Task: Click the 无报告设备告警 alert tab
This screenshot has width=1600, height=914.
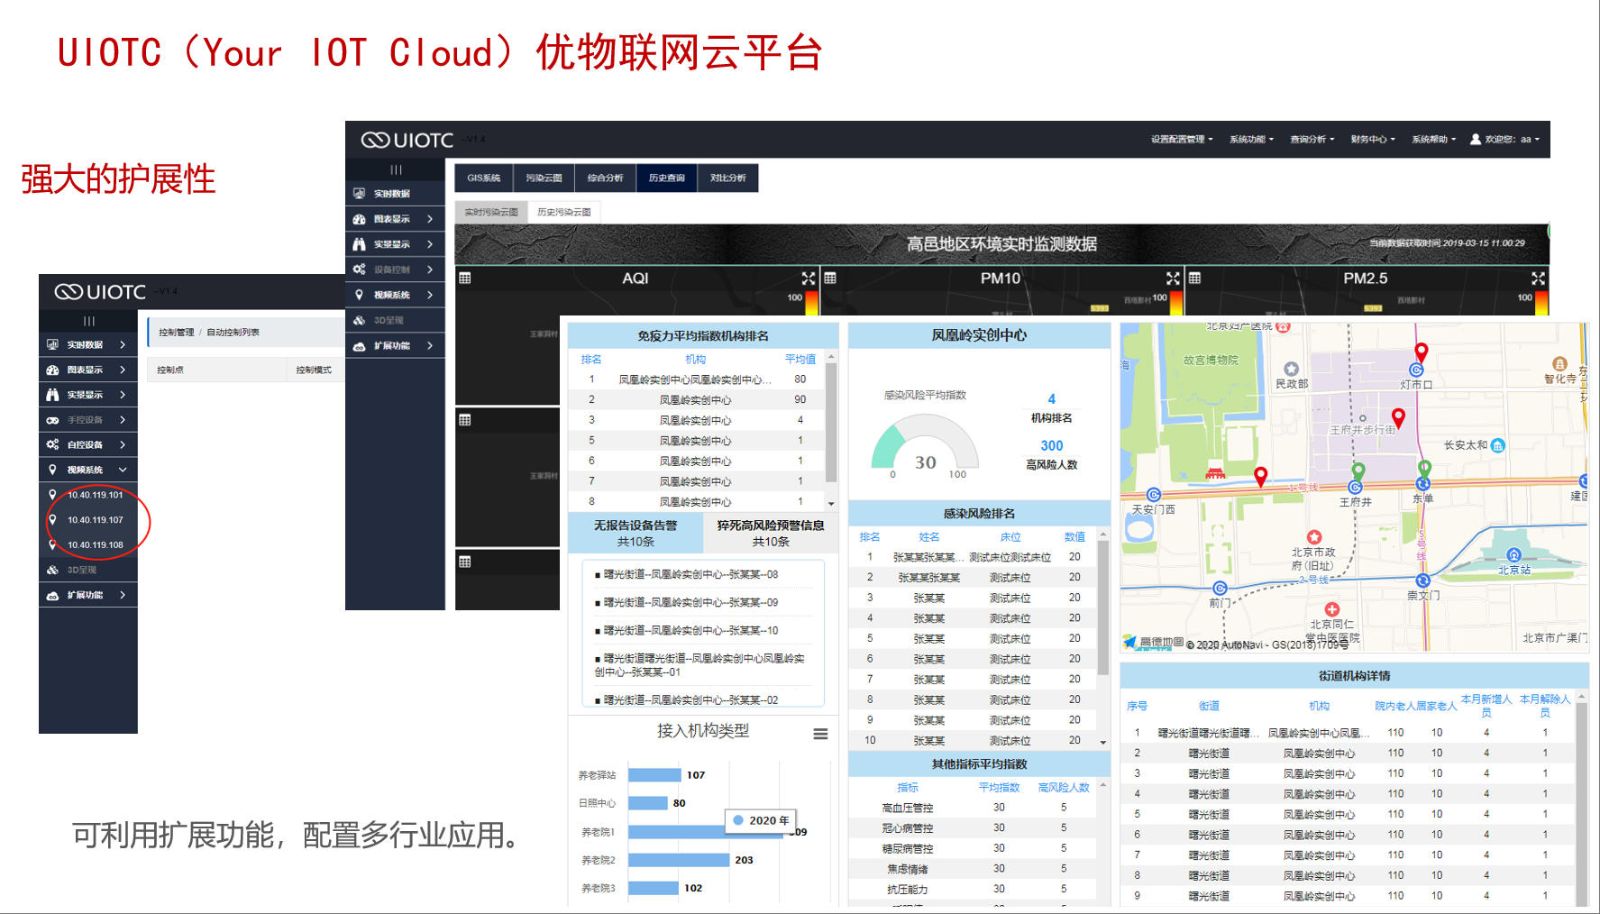Action: click(x=635, y=532)
